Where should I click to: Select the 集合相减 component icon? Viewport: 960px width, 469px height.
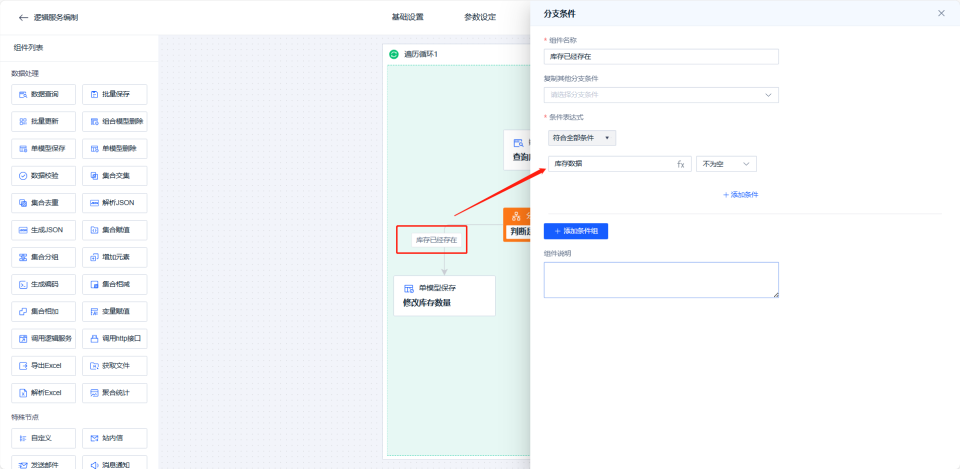[x=94, y=285]
